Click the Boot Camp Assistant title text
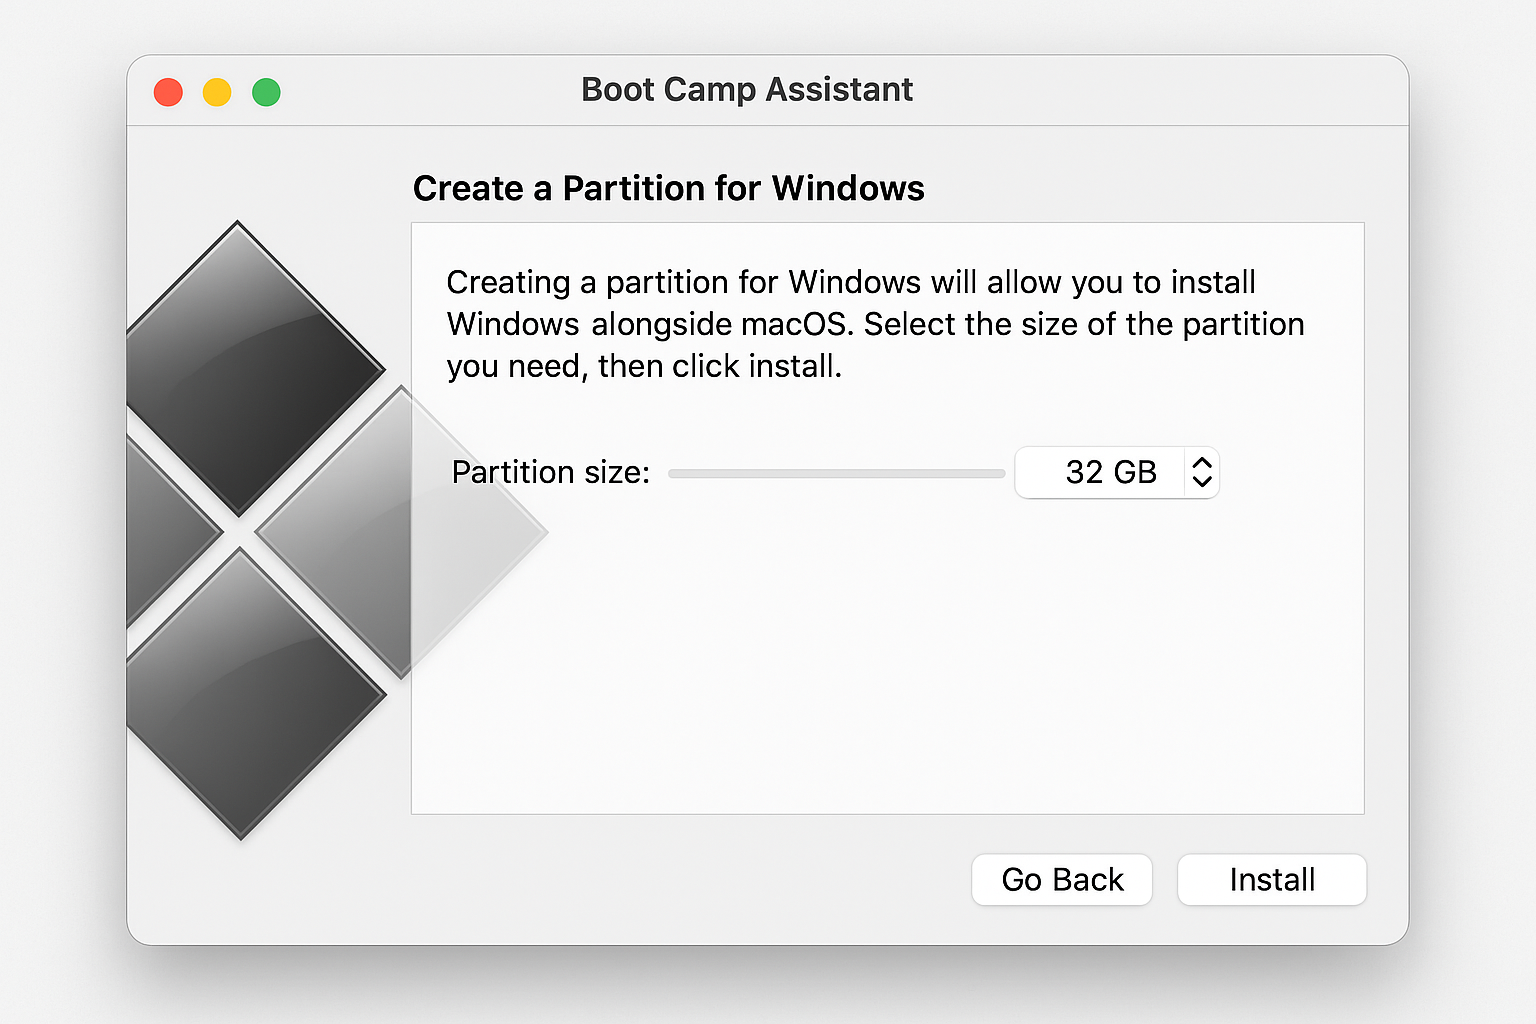The height and width of the screenshot is (1024, 1536). click(747, 90)
